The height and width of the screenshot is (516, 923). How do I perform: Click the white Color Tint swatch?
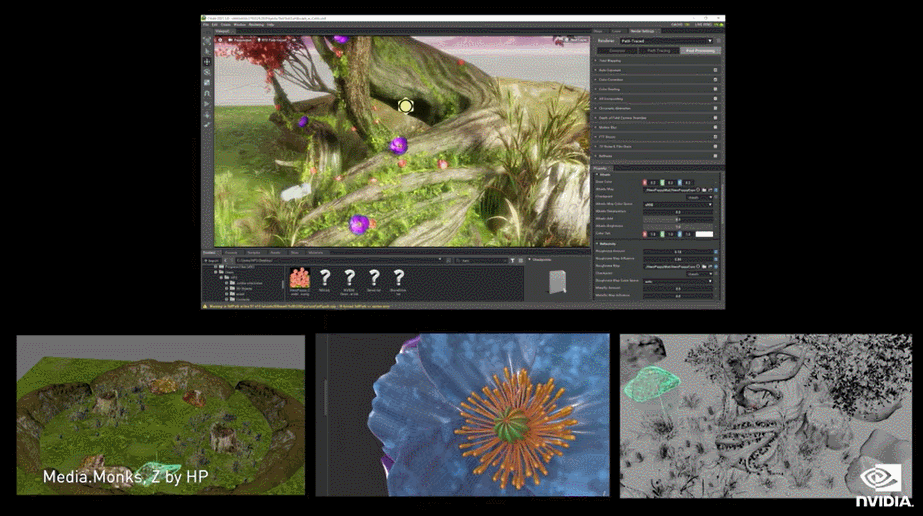[704, 234]
